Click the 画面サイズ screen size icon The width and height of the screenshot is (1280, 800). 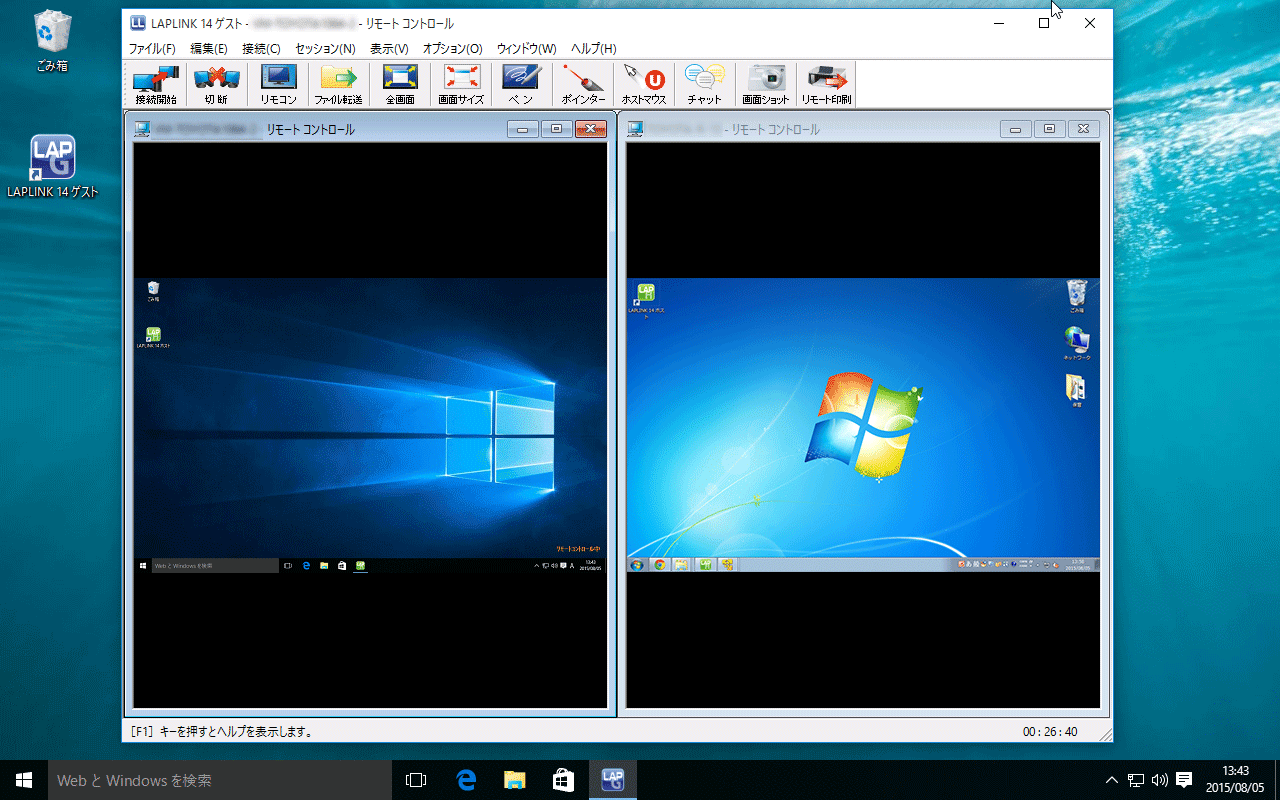coord(461,84)
